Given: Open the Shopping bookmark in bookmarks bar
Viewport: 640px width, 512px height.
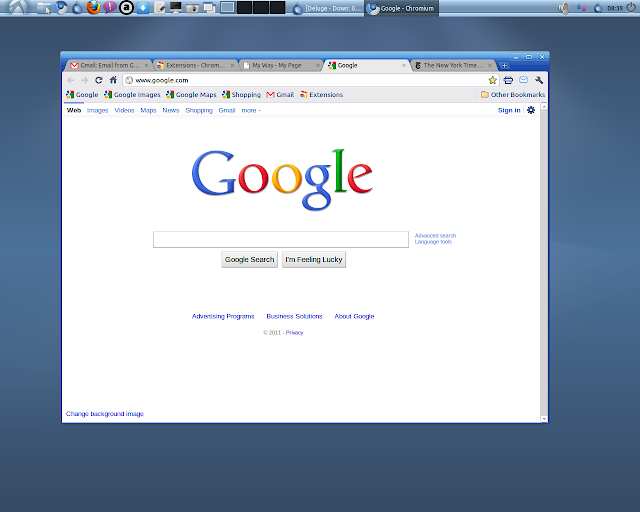Looking at the screenshot, I should pos(241,95).
